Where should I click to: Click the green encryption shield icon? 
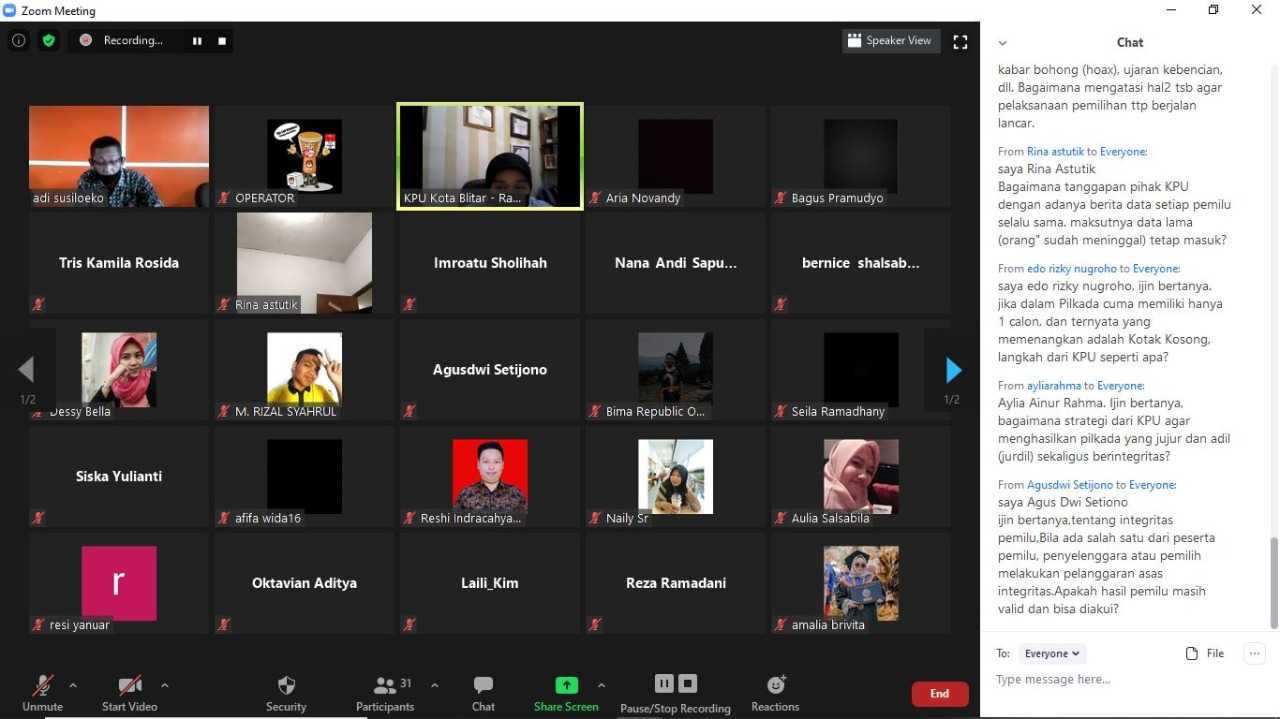tap(48, 41)
